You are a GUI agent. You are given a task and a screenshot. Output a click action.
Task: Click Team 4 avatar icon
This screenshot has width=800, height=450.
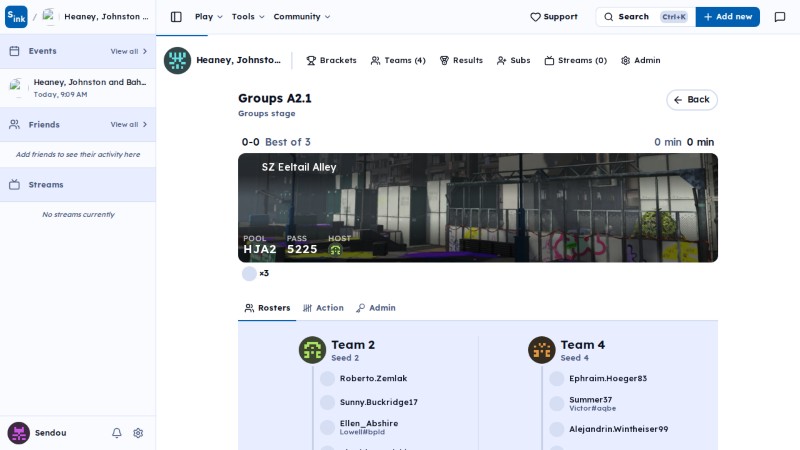click(541, 350)
